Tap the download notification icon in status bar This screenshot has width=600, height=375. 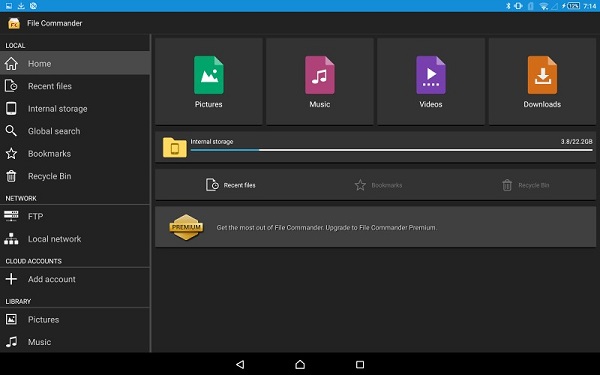click(x=21, y=6)
